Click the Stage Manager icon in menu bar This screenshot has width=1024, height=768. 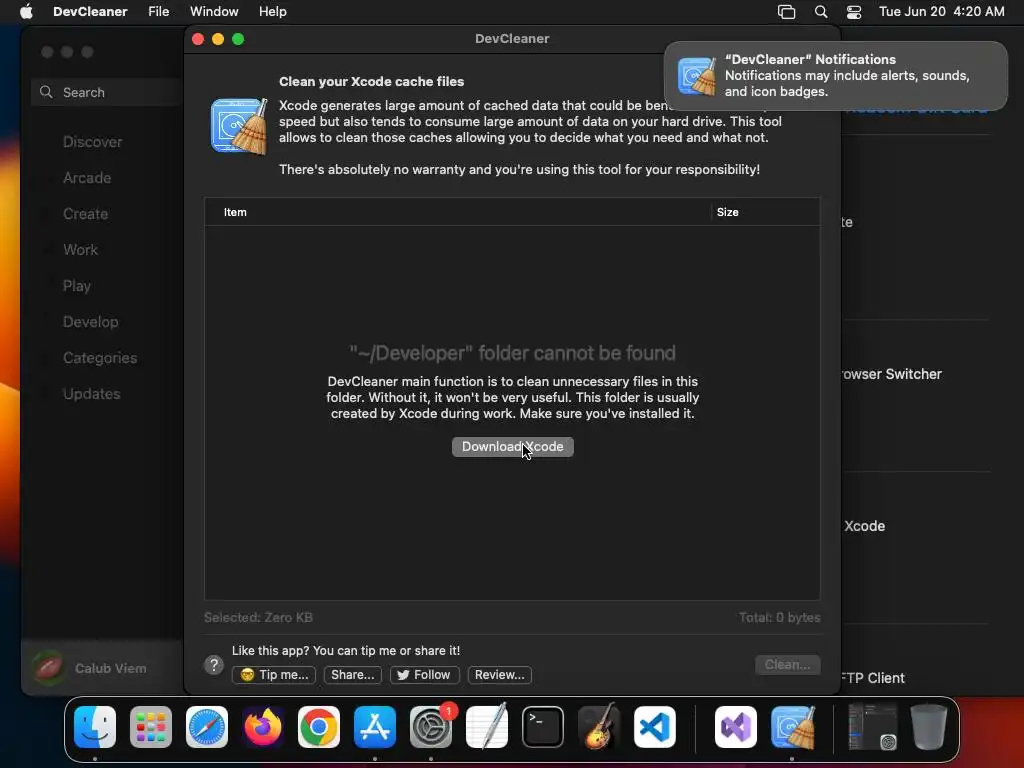[786, 12]
